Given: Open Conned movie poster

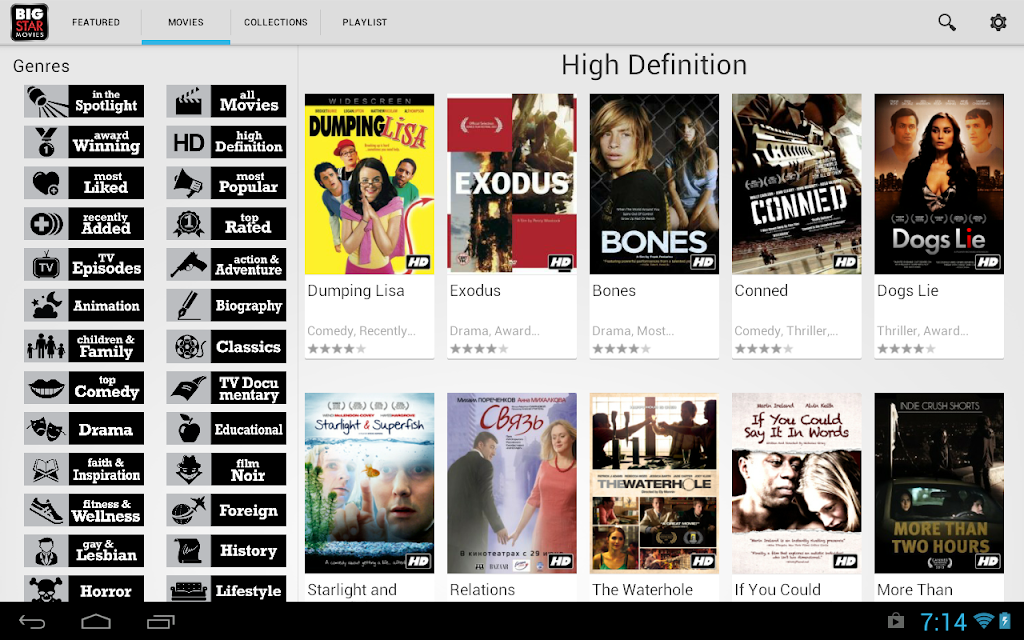Looking at the screenshot, I should pos(796,184).
